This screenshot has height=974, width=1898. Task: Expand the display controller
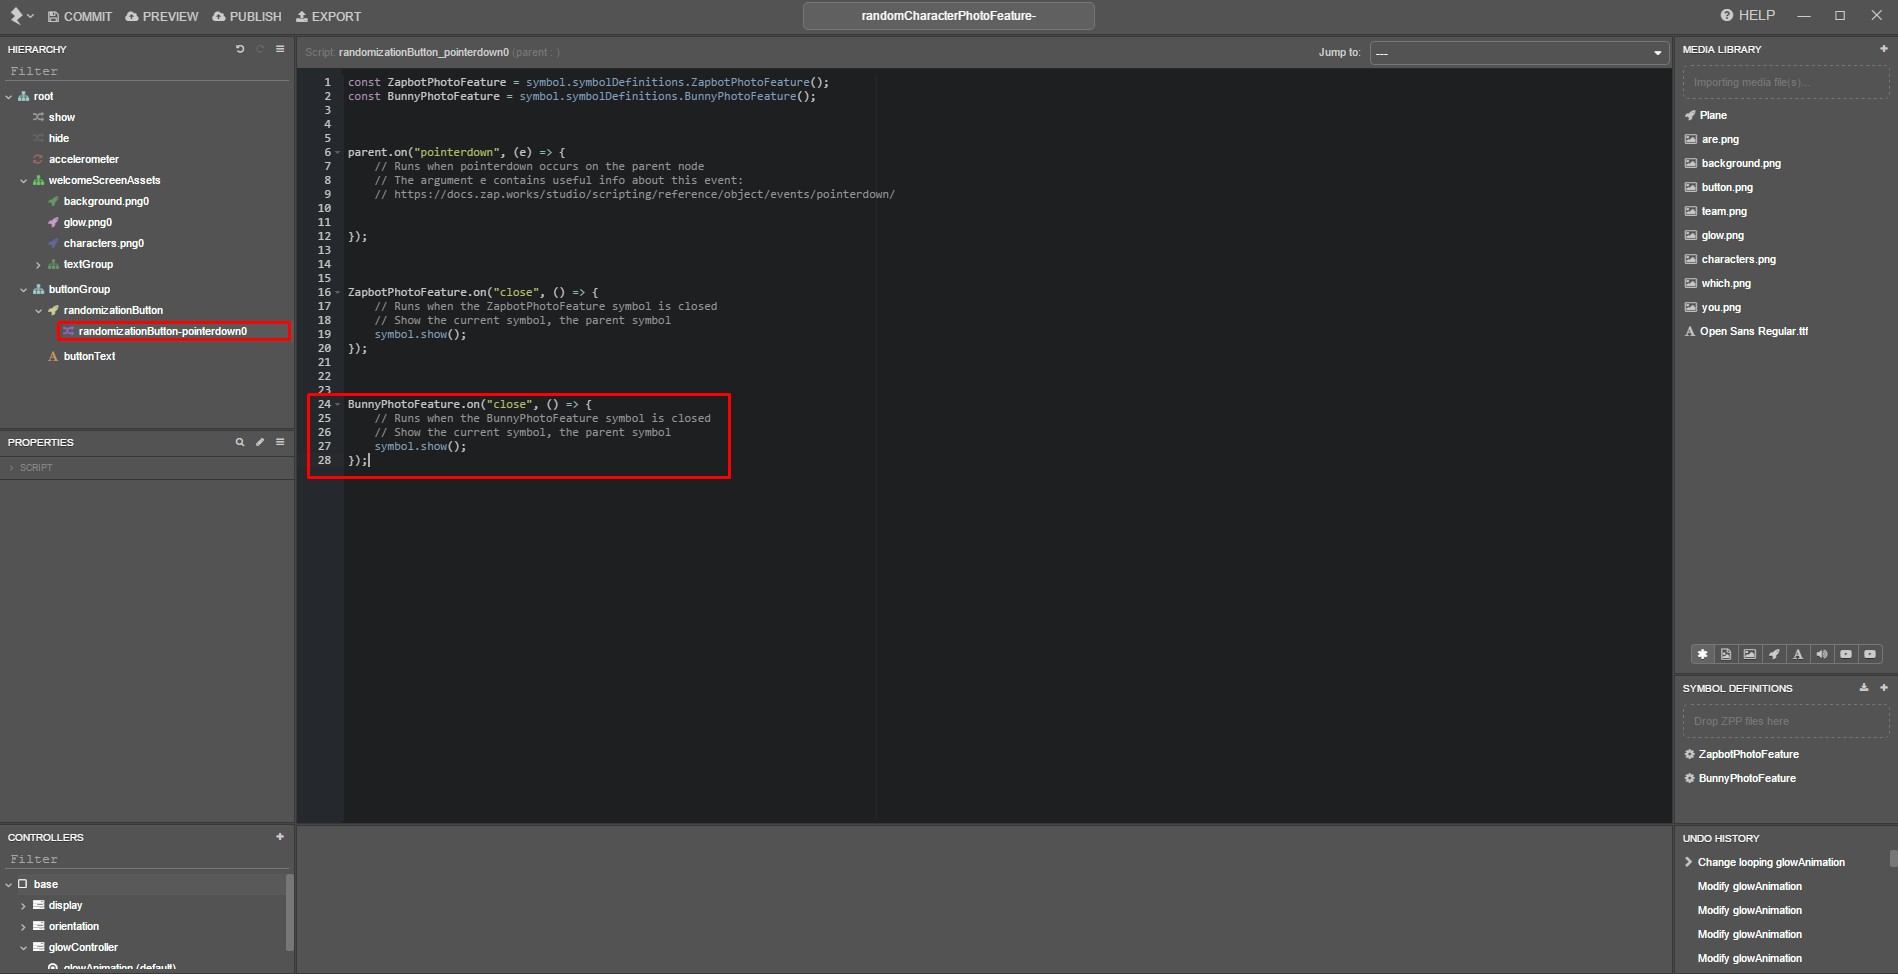[x=24, y=905]
